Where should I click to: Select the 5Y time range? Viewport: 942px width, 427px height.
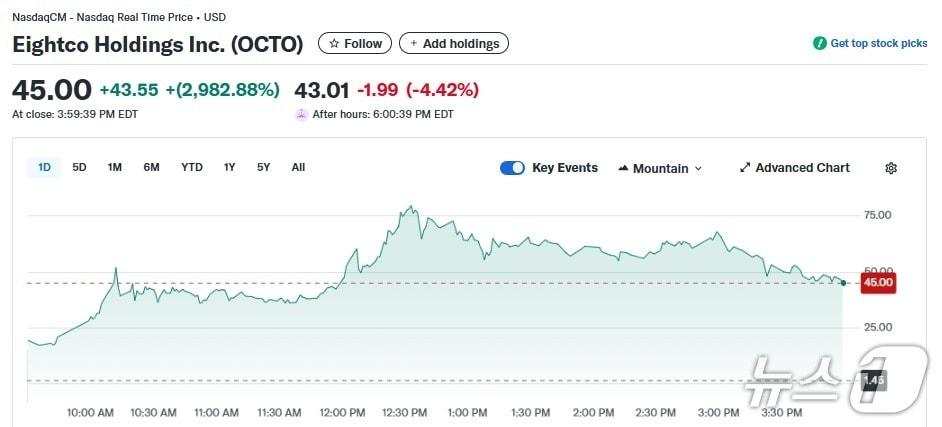pyautogui.click(x=264, y=167)
